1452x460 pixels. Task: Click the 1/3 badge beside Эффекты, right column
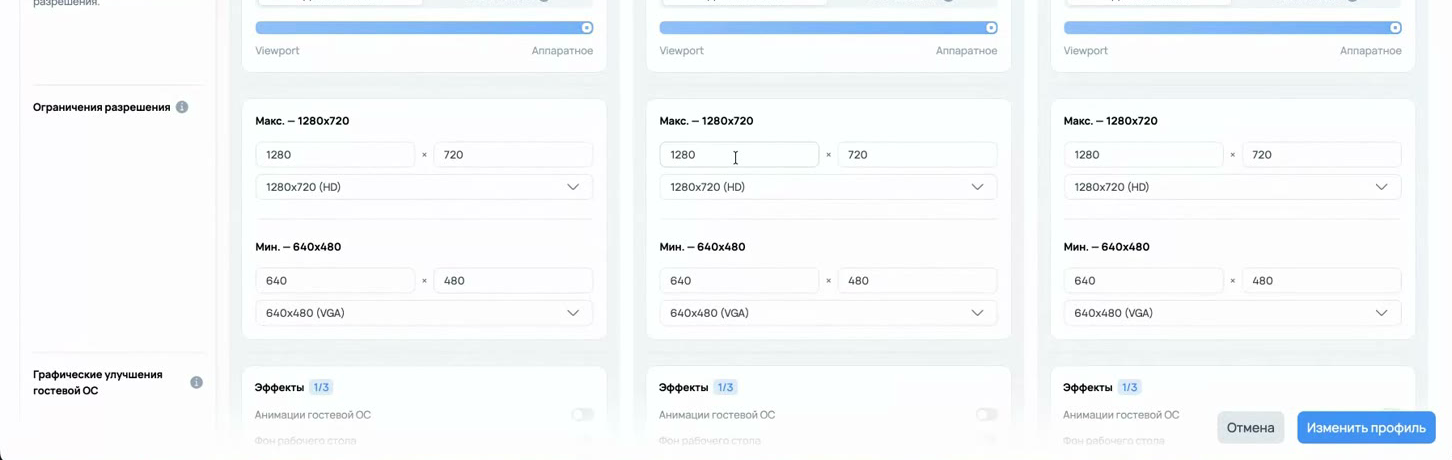(1129, 387)
